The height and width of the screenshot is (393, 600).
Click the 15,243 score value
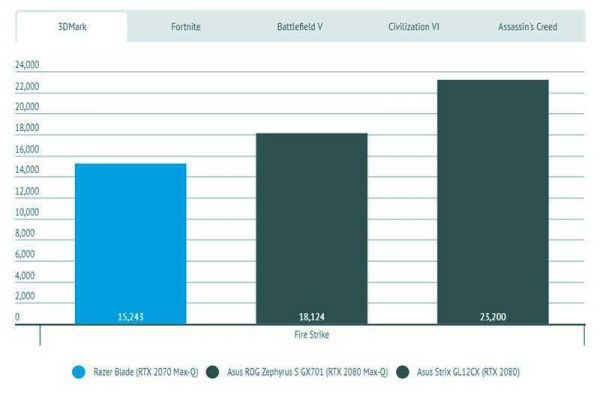click(x=130, y=317)
